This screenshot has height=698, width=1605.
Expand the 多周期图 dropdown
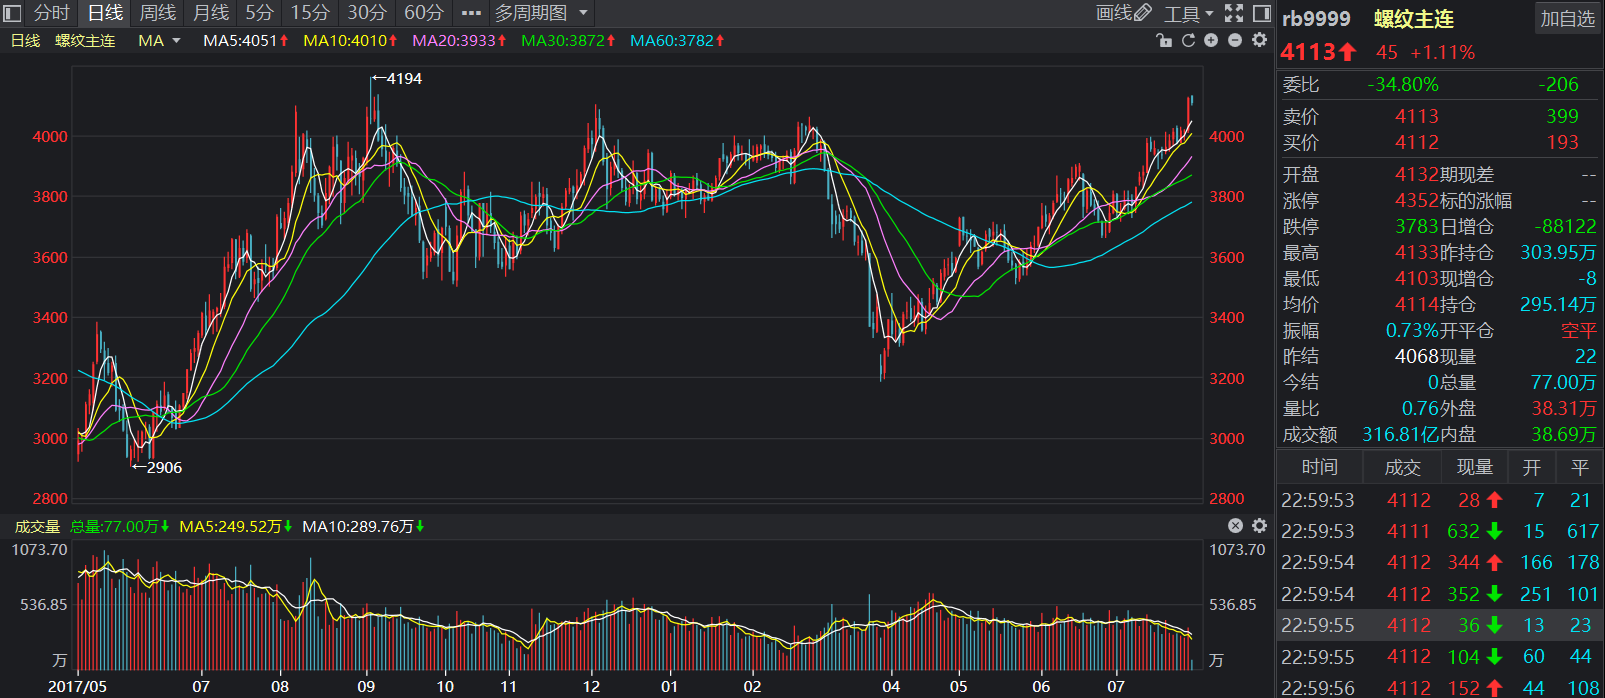(x=541, y=13)
